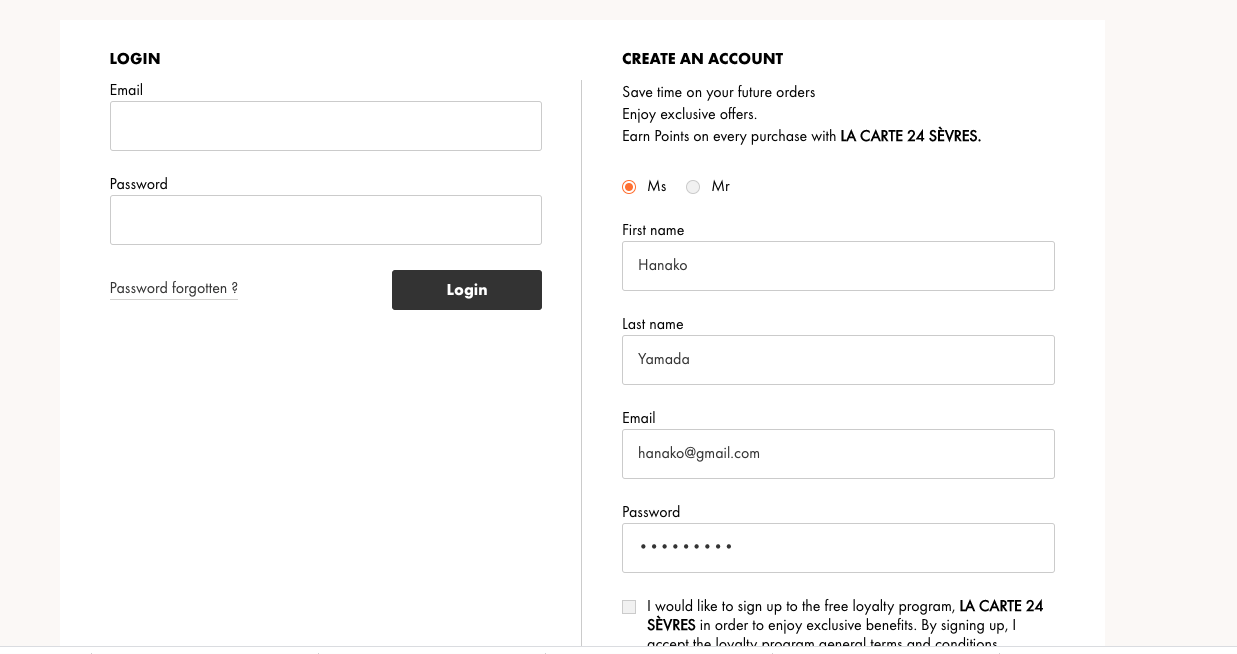Click the LOGIN heading

tap(135, 59)
